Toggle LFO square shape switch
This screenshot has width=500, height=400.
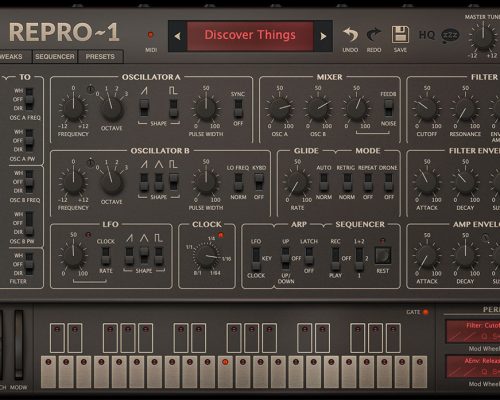pos(159,256)
